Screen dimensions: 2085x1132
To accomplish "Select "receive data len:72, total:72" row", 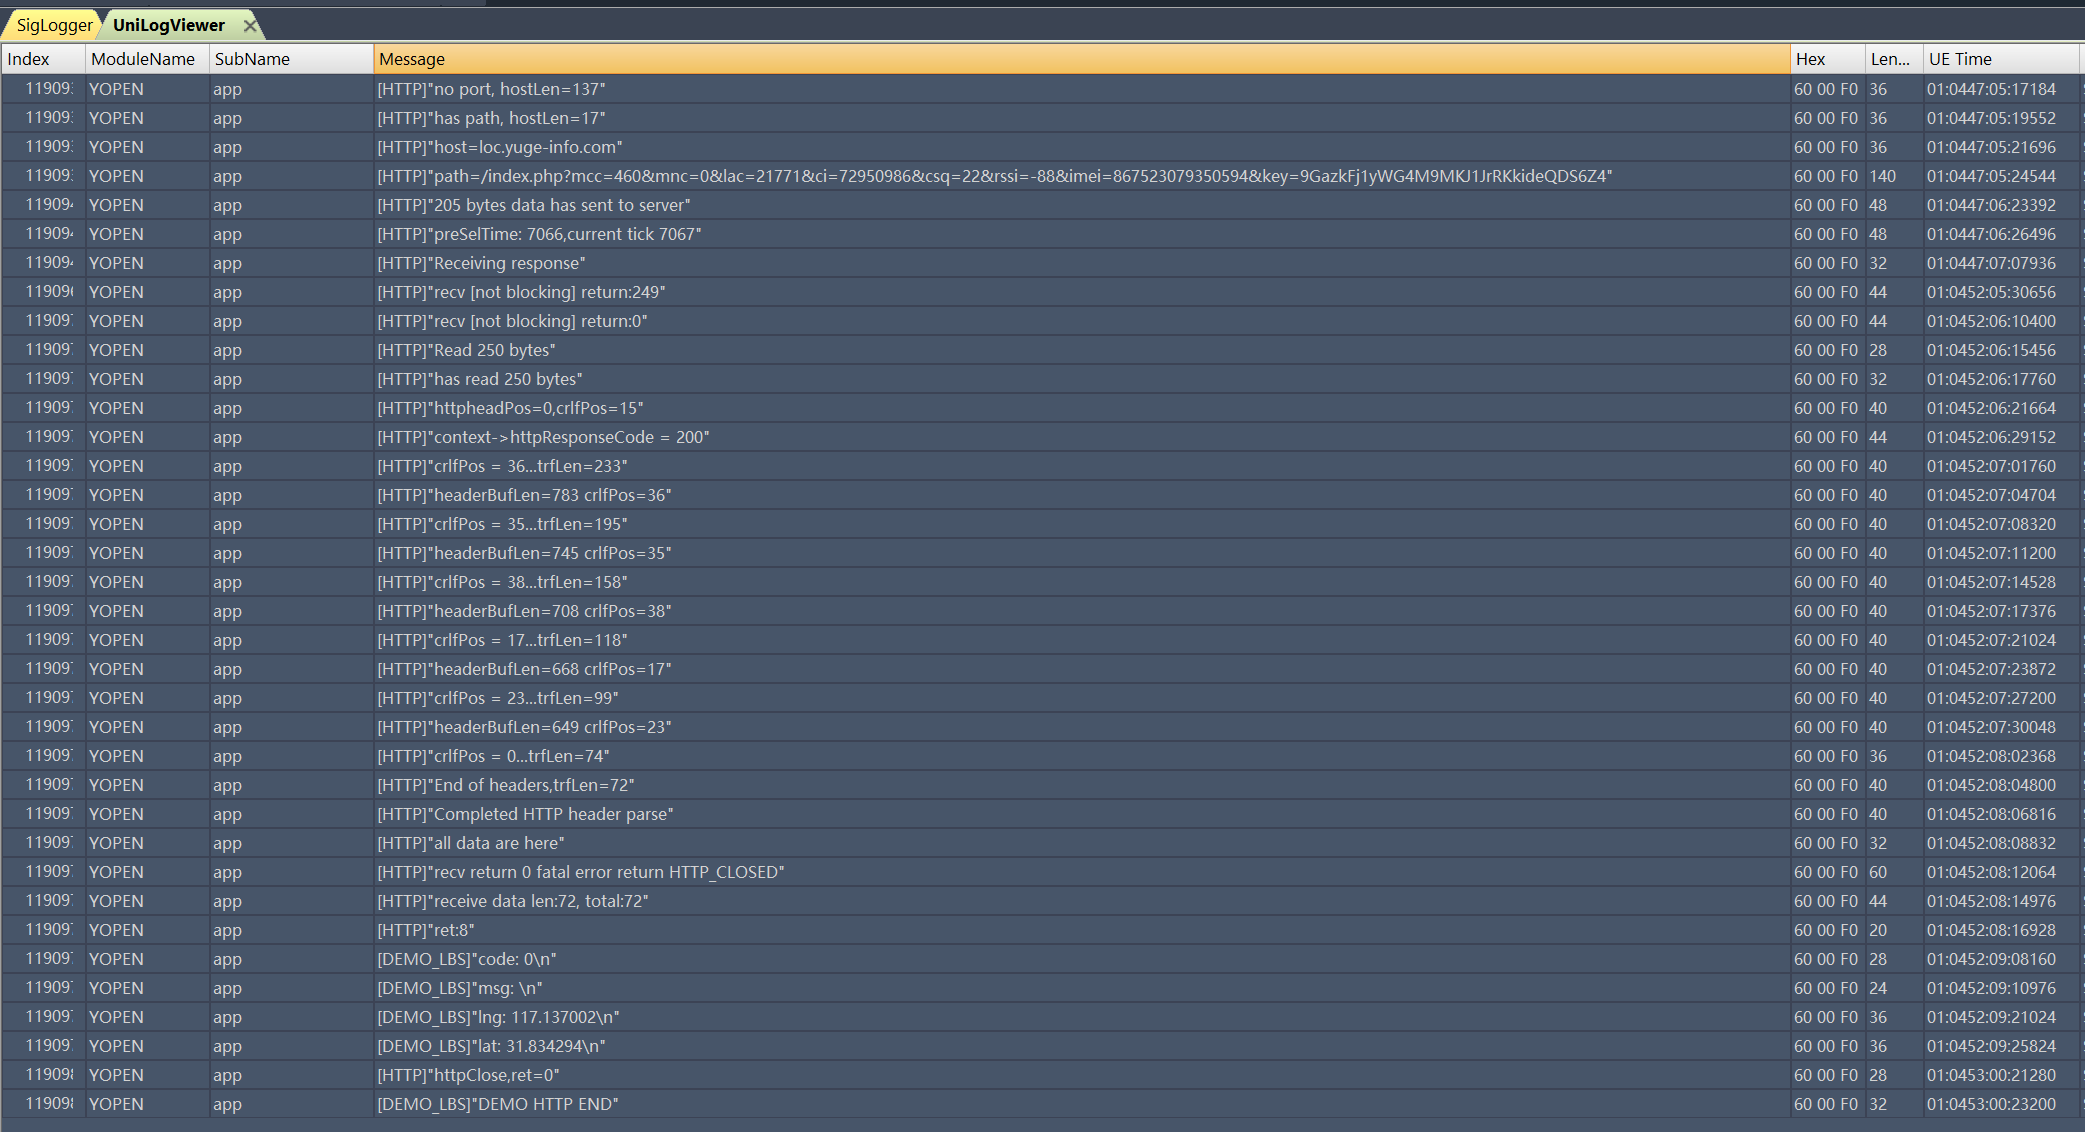I will pos(1040,901).
